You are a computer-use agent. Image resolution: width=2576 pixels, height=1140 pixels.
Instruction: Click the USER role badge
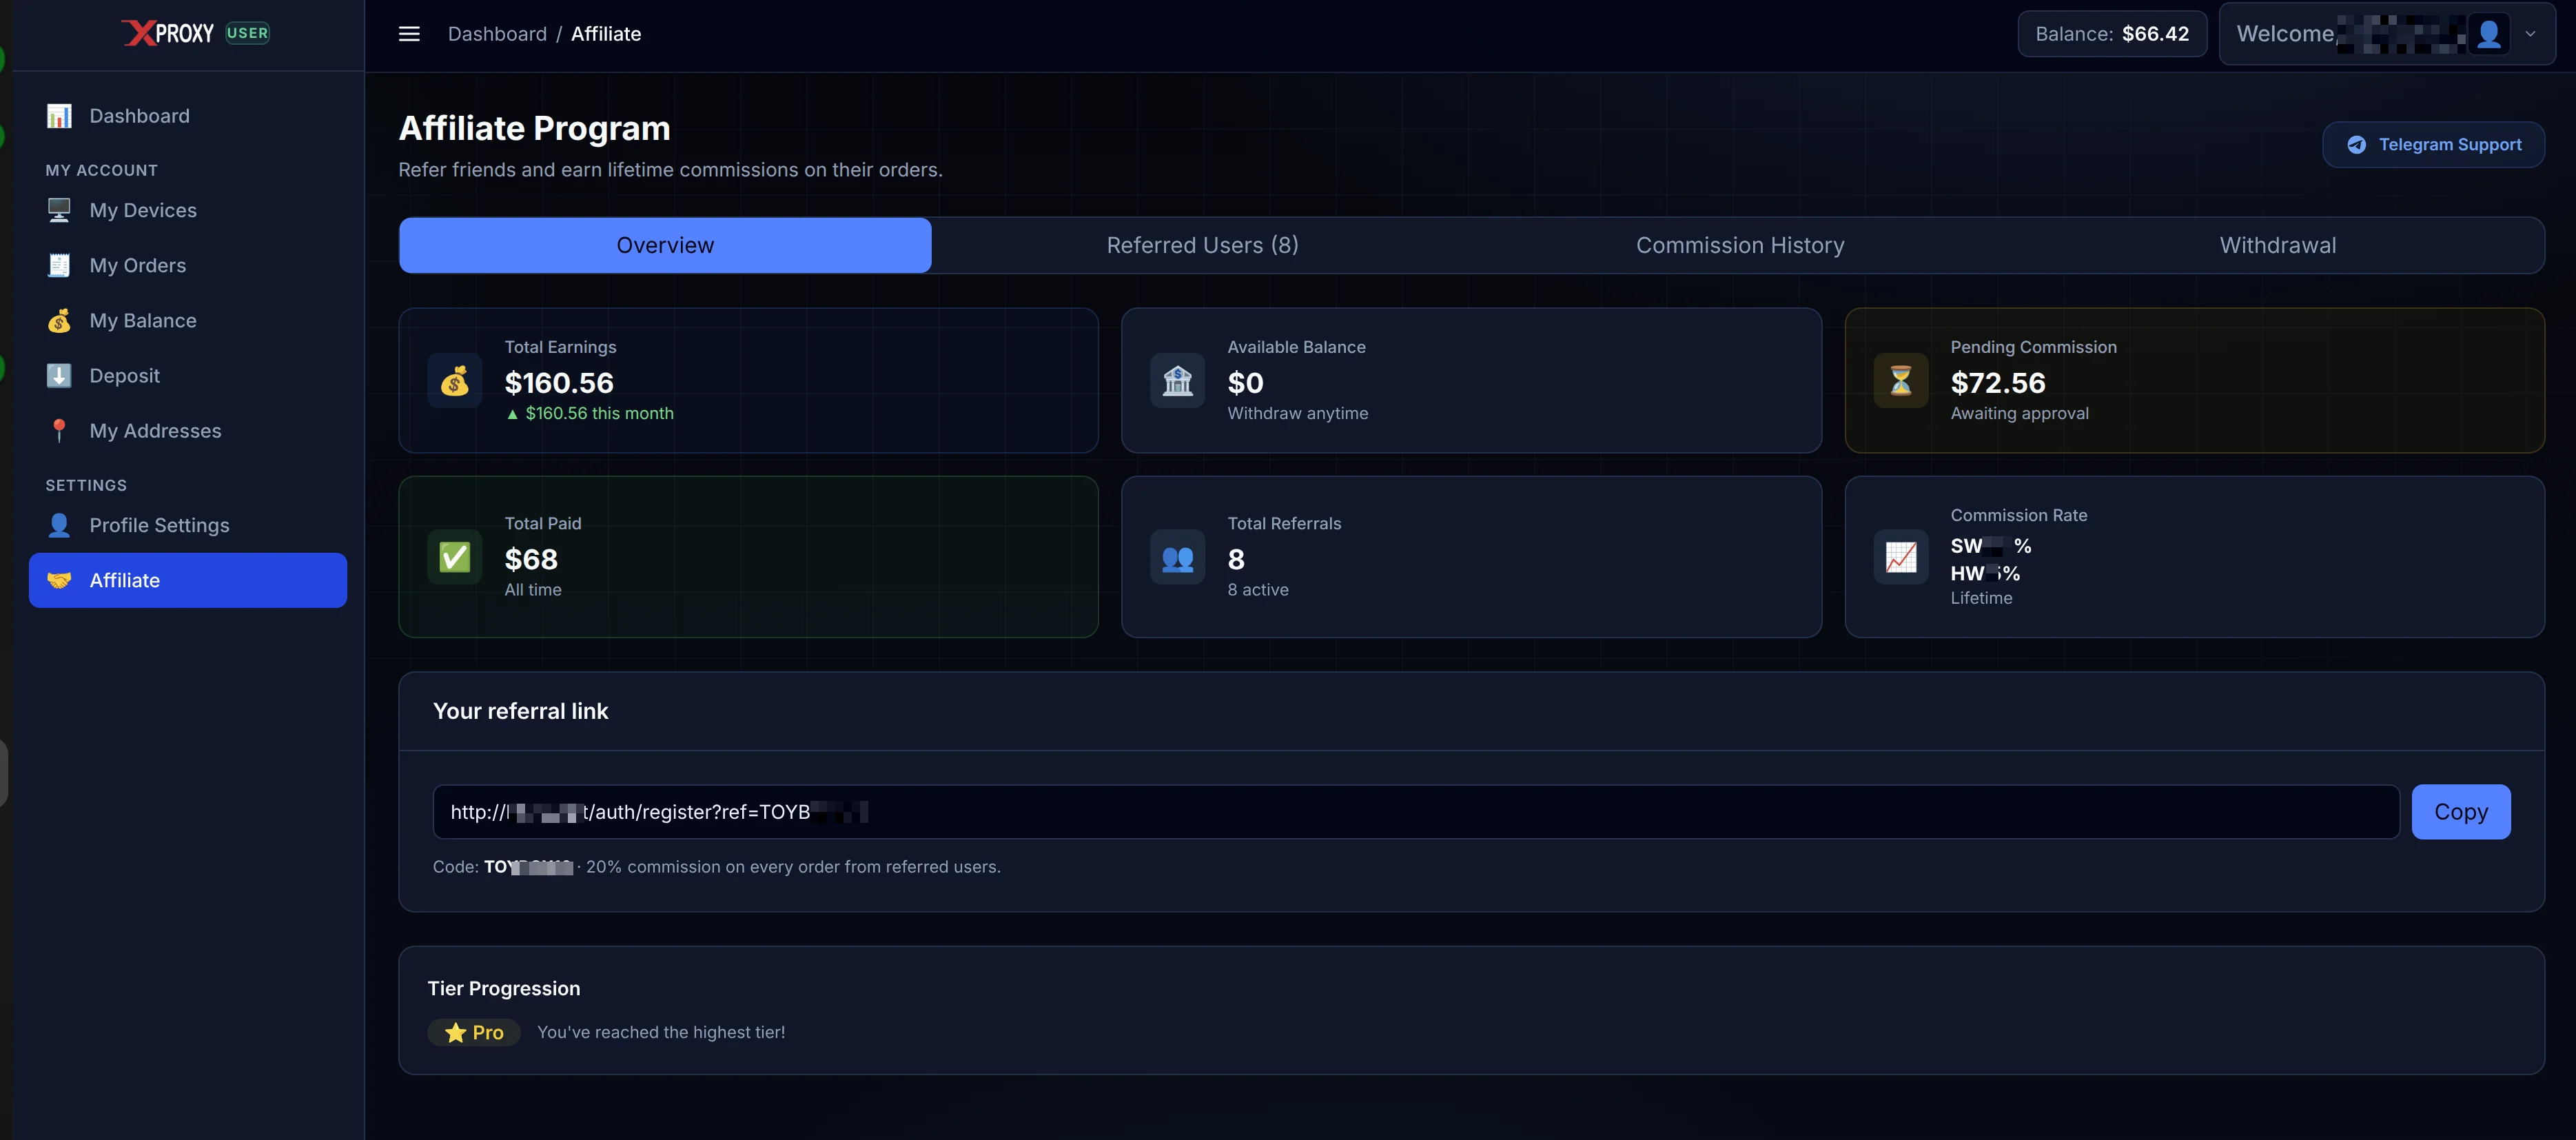(247, 33)
